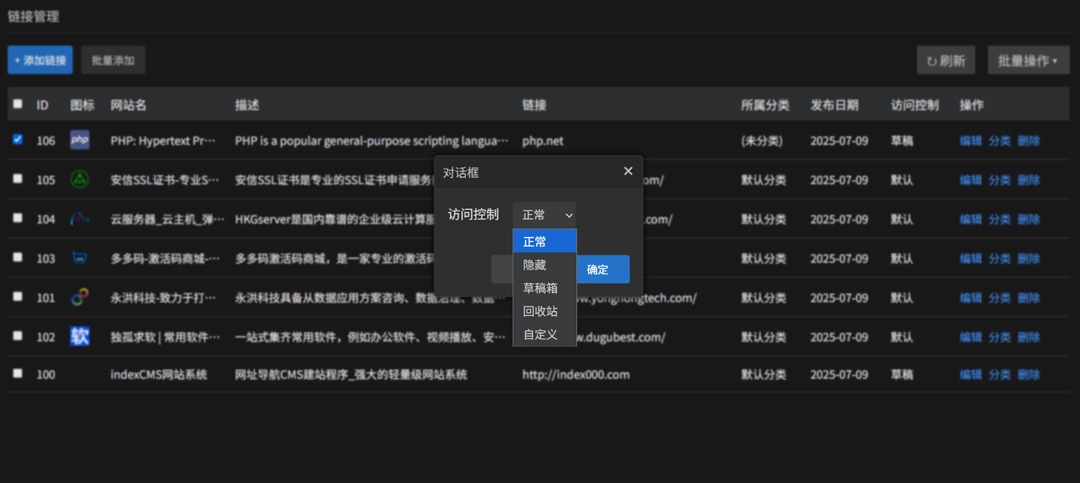The image size is (1080, 483).
Task: Close the 对话框 dialog with the X icon
Action: click(628, 171)
